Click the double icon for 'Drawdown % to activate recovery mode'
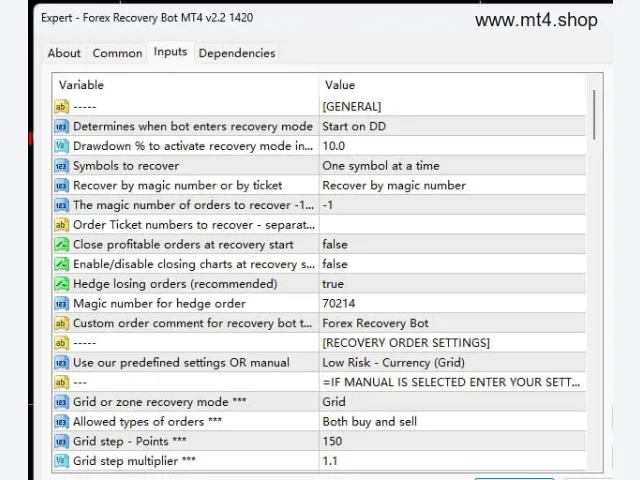This screenshot has height=480, width=640. (x=61, y=146)
